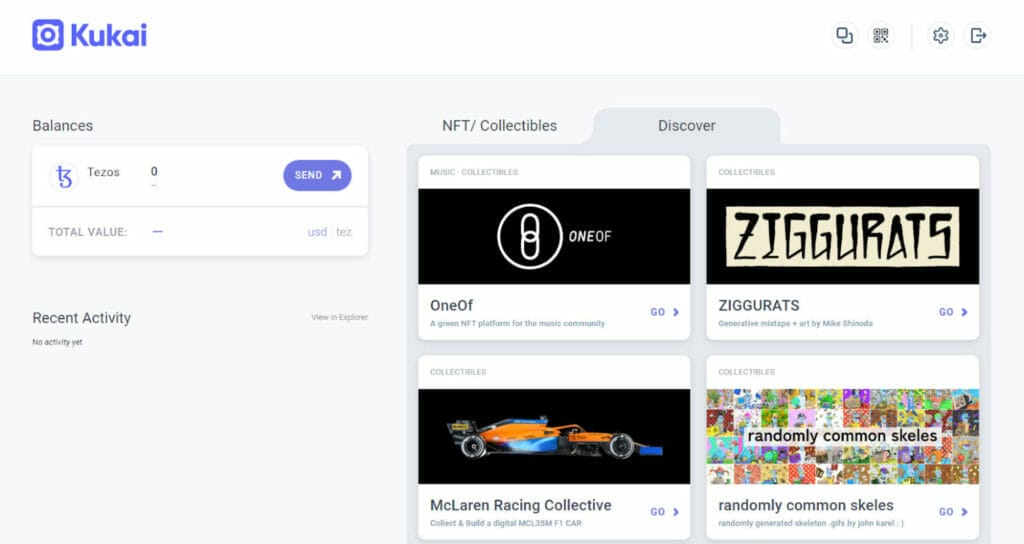1024x544 pixels.
Task: Click 'A green NFT platform' description text
Action: [517, 323]
